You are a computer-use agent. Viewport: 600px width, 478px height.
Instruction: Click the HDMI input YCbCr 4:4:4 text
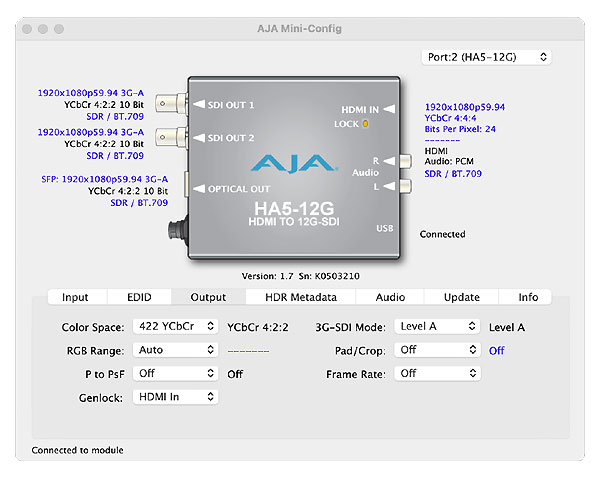[x=450, y=118]
